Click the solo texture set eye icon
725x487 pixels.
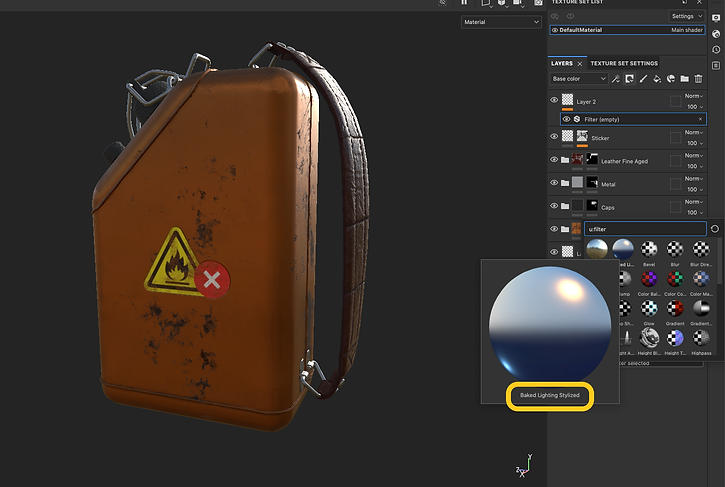coord(555,16)
